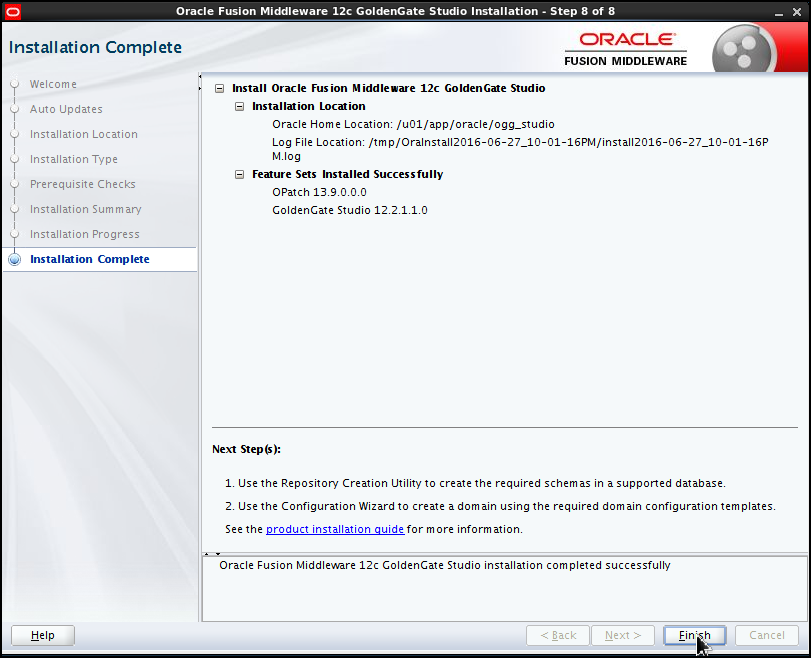The image size is (811, 658).
Task: Collapse the Feature Sets Installed Successfully section
Action: [239, 174]
